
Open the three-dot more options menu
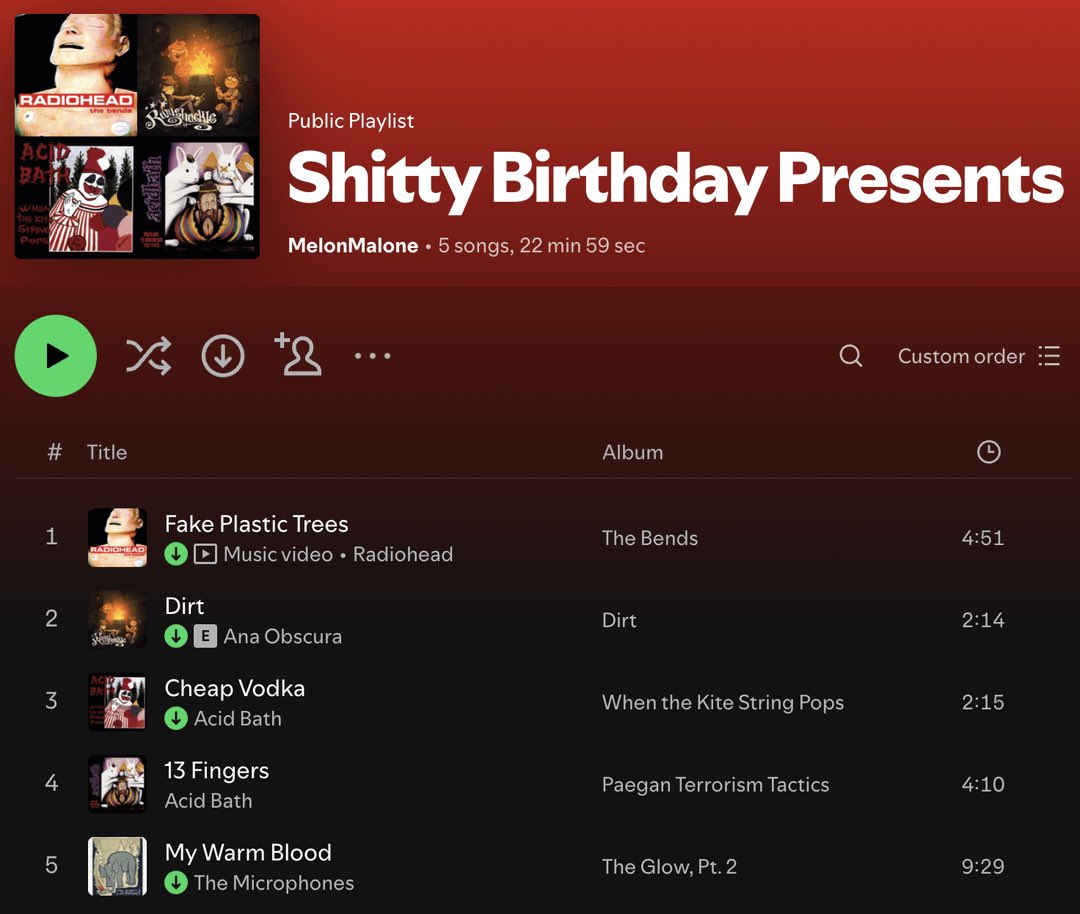coord(373,355)
